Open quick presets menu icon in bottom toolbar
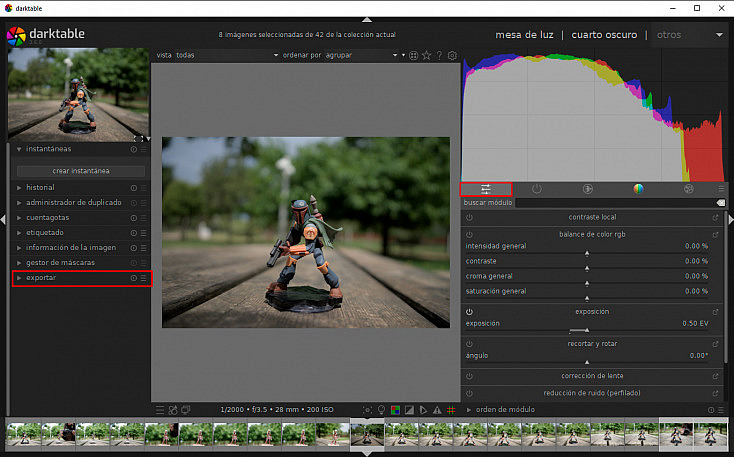Image resolution: width=734 pixels, height=457 pixels. click(x=160, y=410)
